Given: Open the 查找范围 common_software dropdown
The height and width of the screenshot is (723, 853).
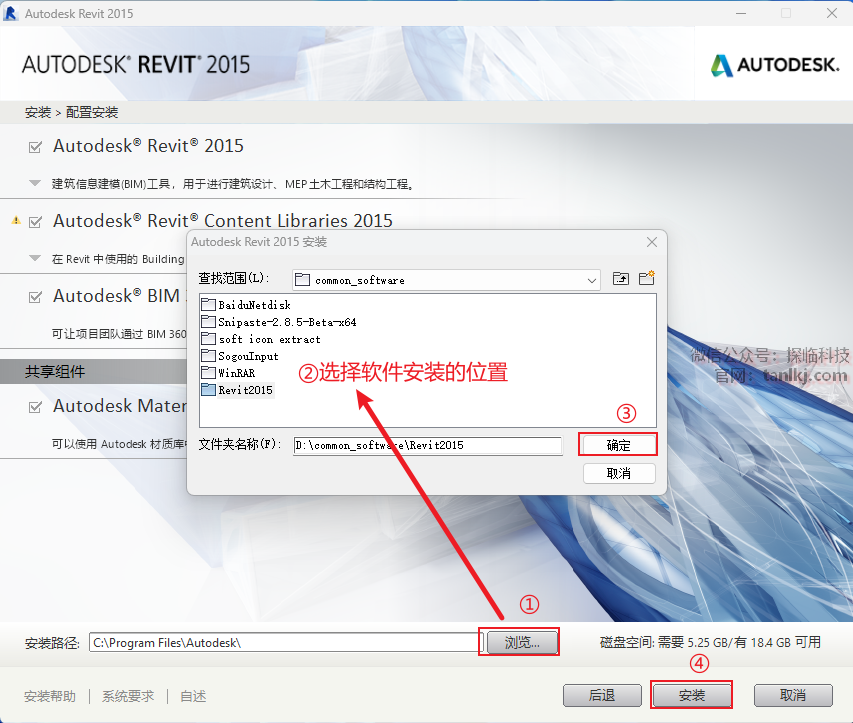Looking at the screenshot, I should (x=446, y=280).
